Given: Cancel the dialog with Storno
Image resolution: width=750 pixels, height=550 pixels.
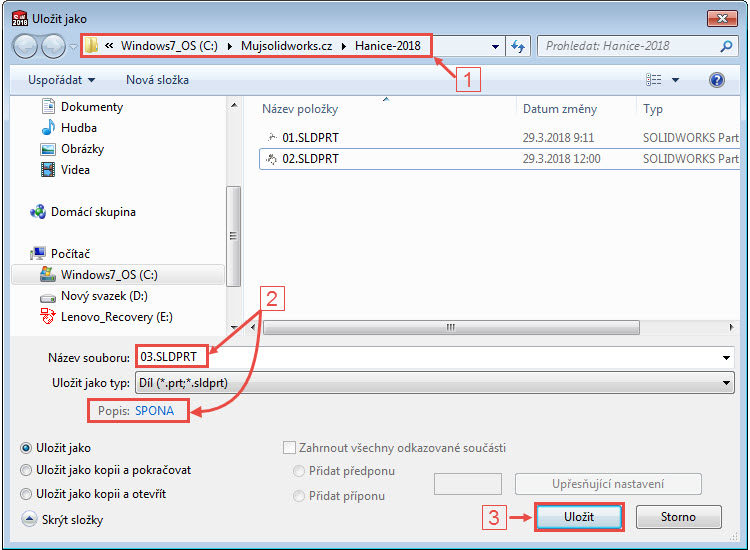Looking at the screenshot, I should [678, 517].
